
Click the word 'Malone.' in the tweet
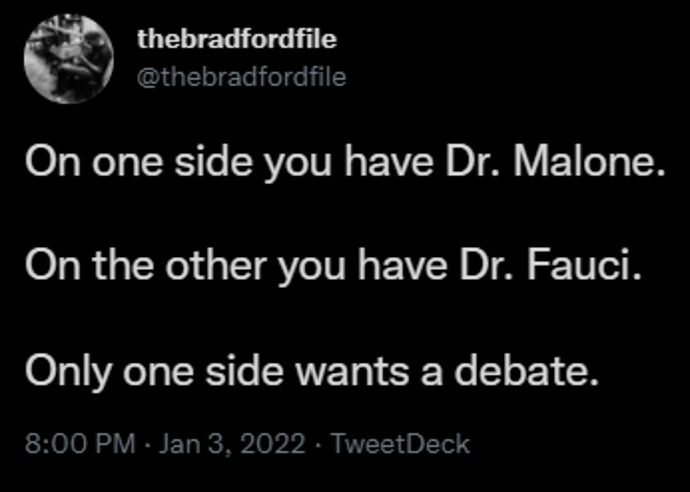point(590,162)
